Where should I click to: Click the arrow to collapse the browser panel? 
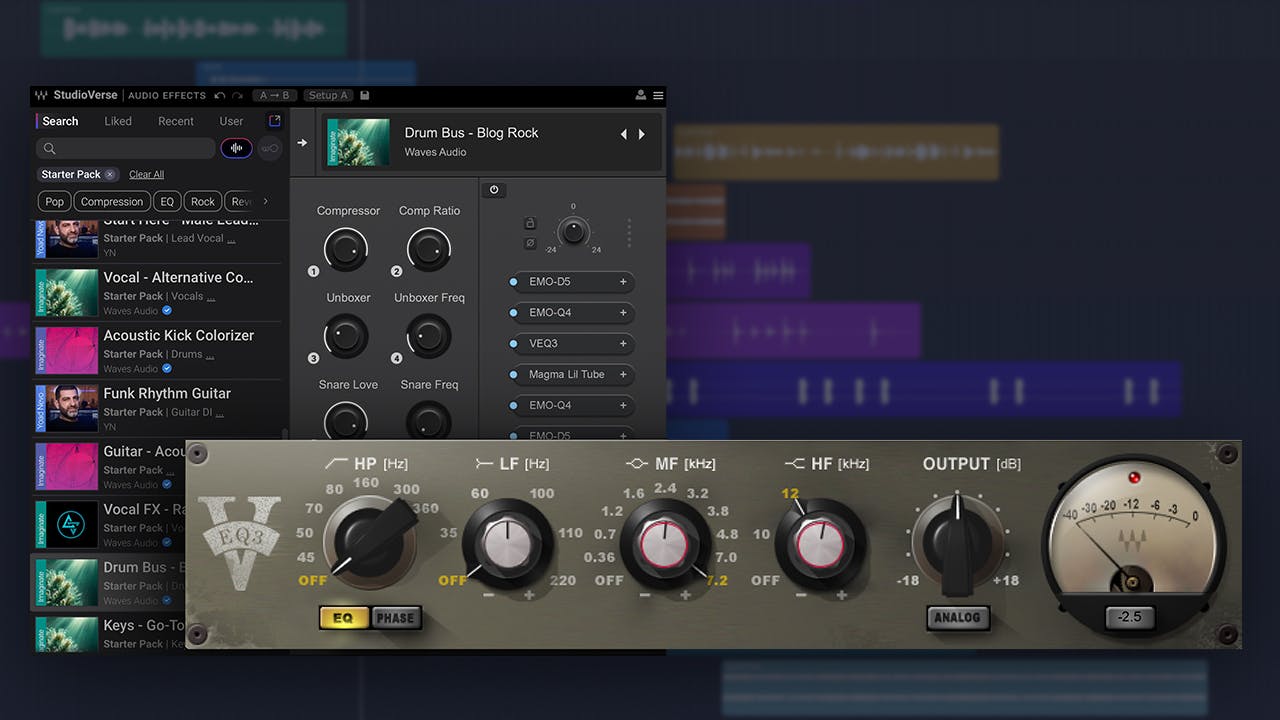302,143
